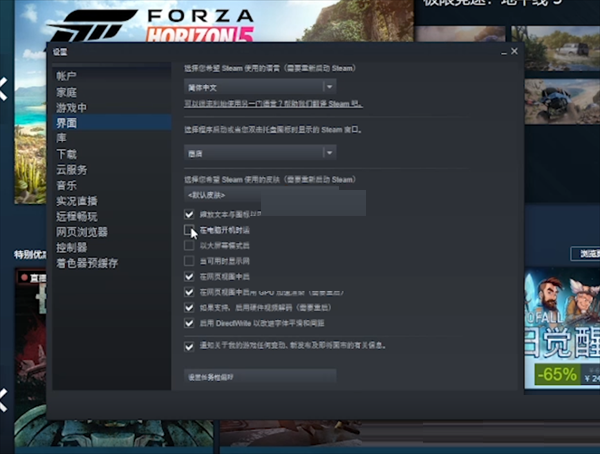Screen dimensions: 600x454
Task: Click the 设置任务栏偏好 button
Action: pos(260,376)
